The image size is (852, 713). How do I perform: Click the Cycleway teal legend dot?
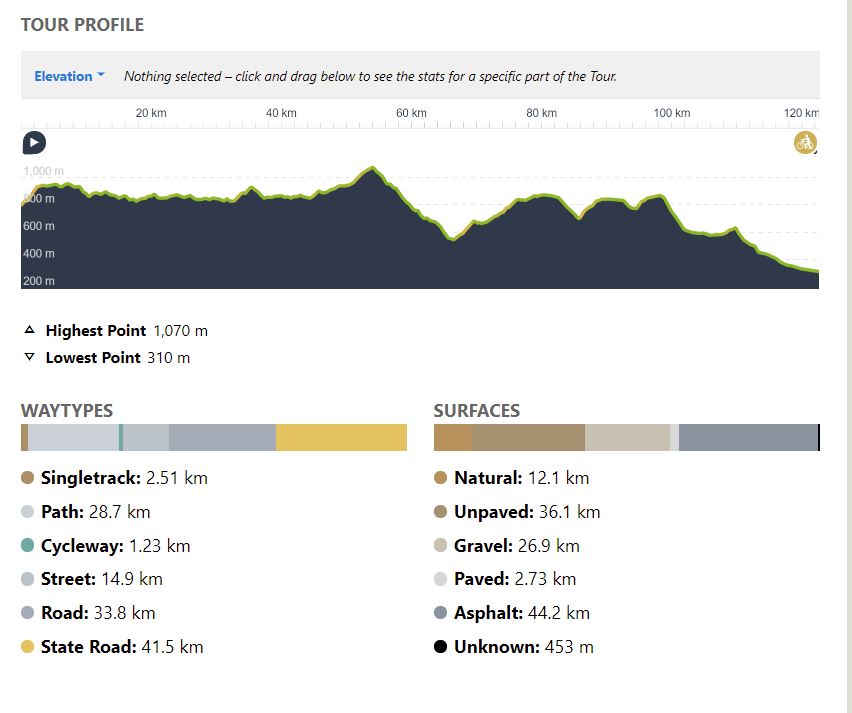[28, 546]
